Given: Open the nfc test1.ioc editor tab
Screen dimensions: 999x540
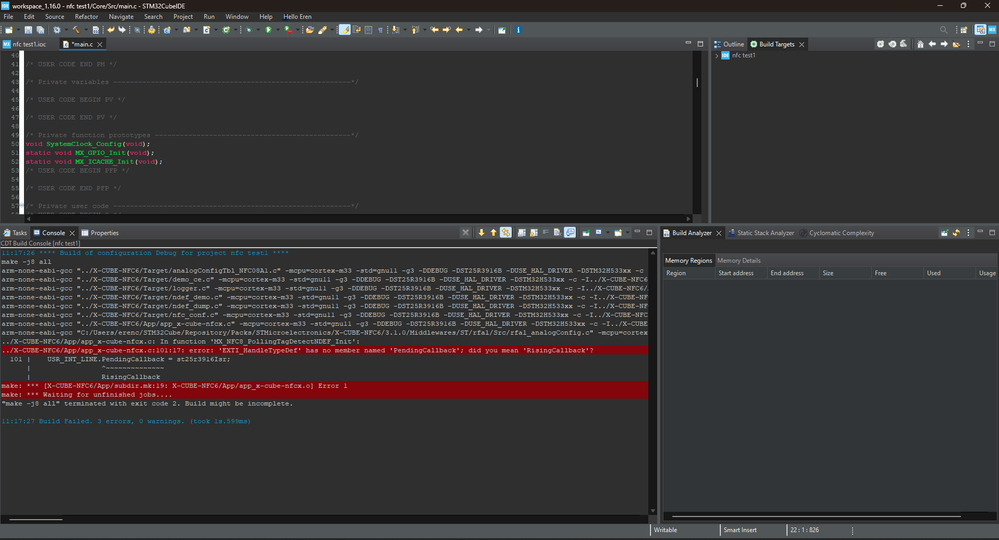Looking at the screenshot, I should click(x=25, y=44).
